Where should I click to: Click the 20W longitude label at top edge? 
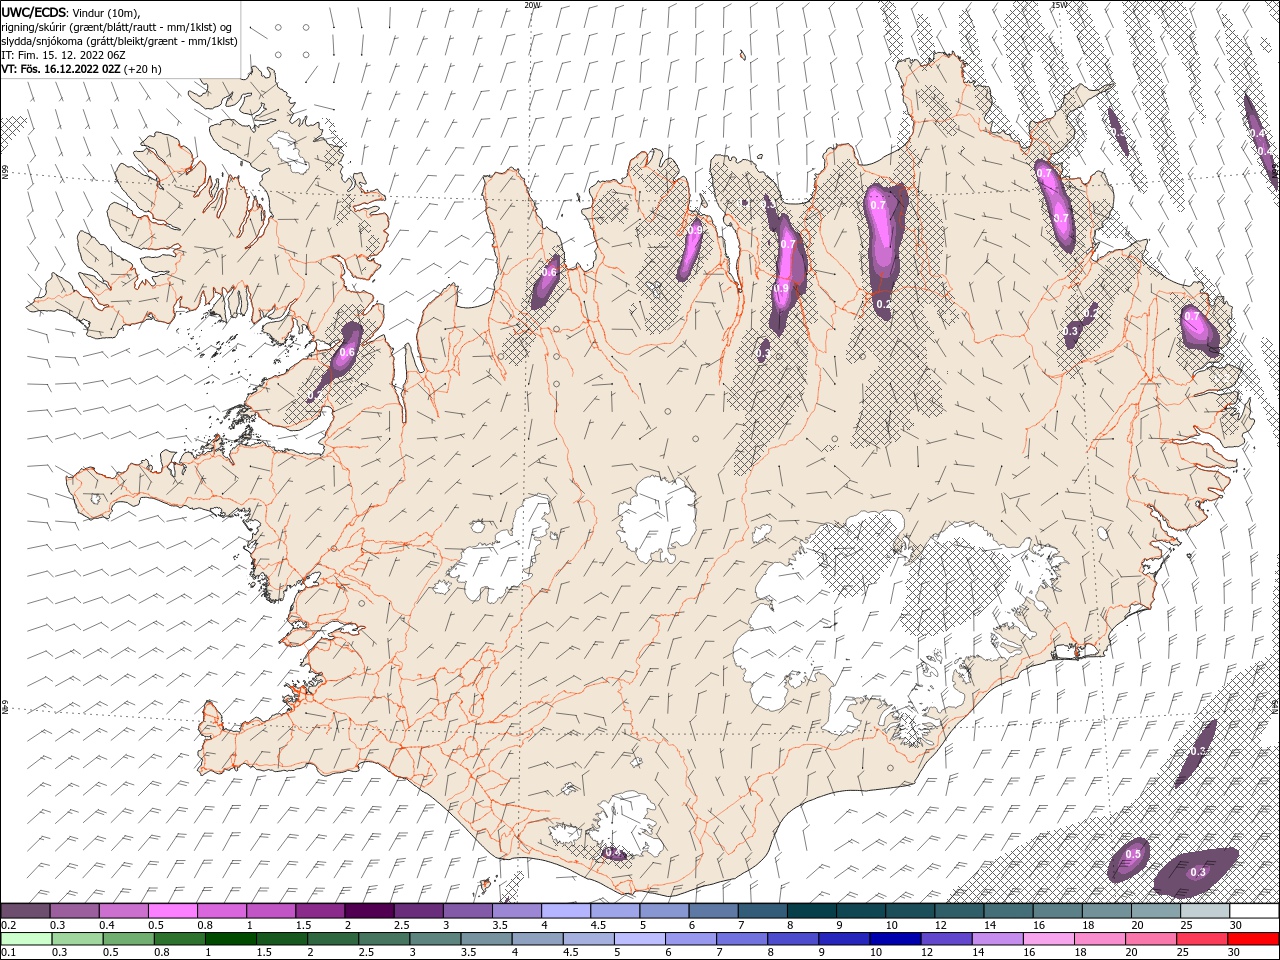pos(532,5)
